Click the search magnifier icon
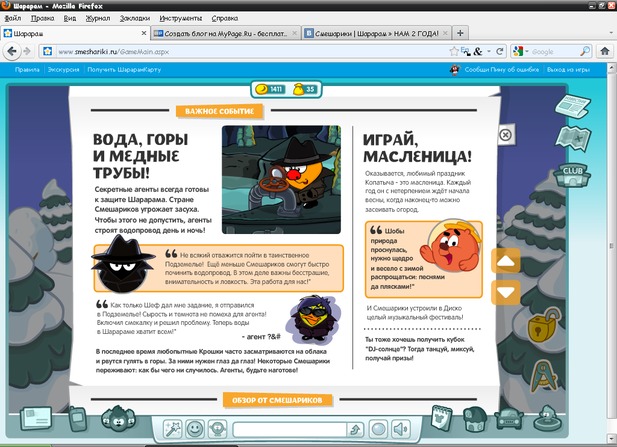This screenshot has width=617, height=447. (x=585, y=51)
